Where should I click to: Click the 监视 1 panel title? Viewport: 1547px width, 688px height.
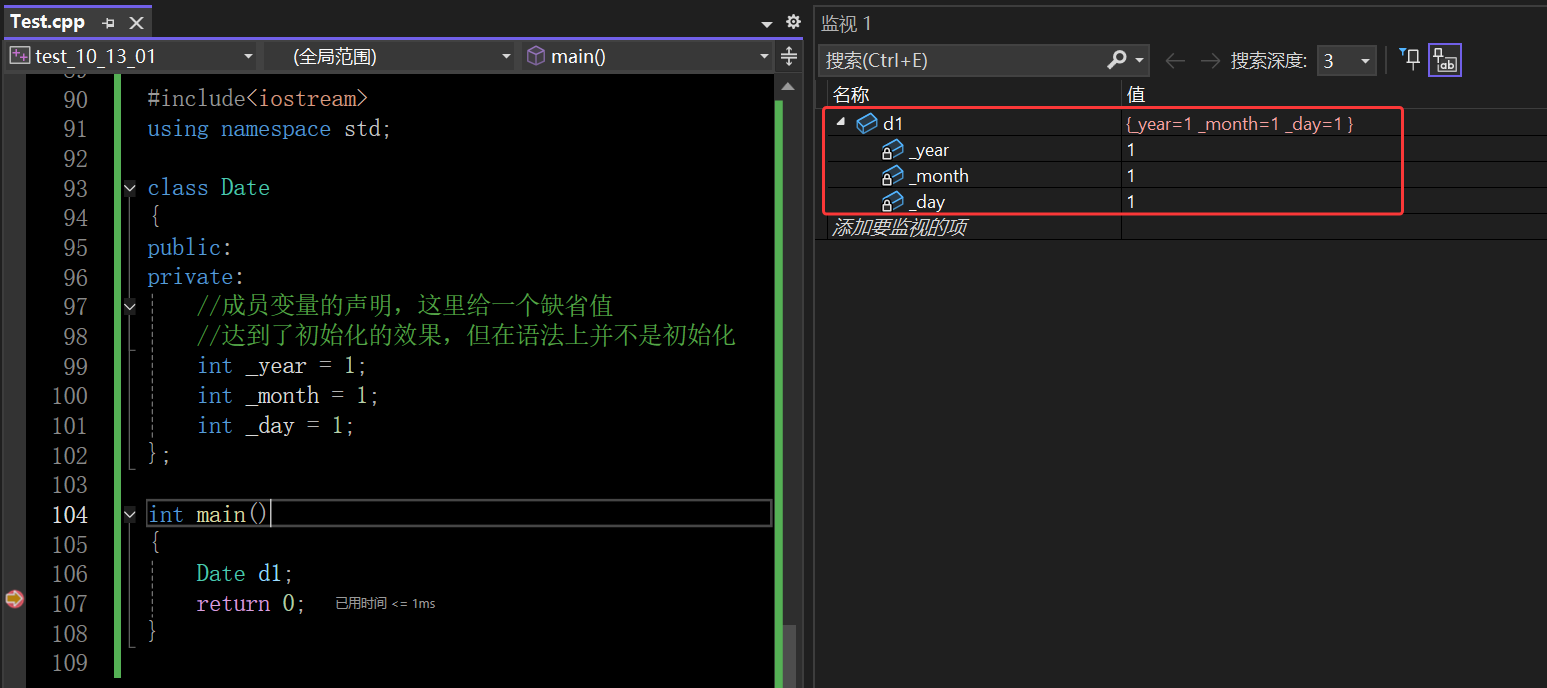coord(846,23)
